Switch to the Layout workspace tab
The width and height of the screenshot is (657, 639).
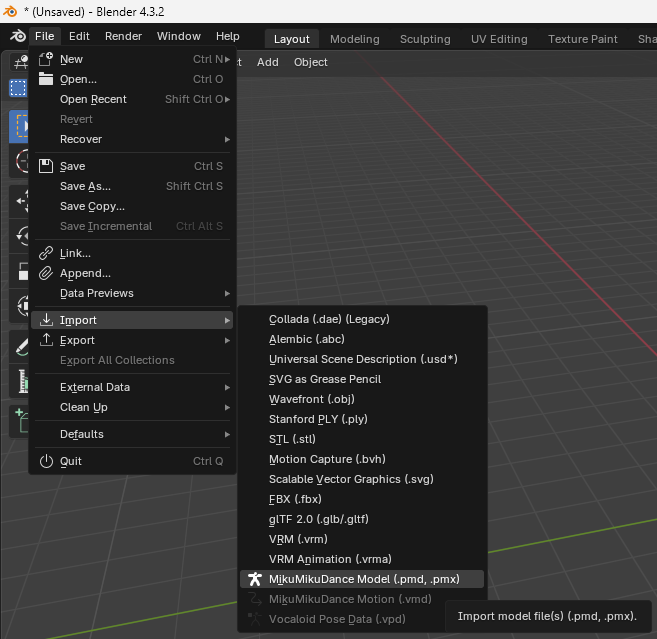point(292,39)
